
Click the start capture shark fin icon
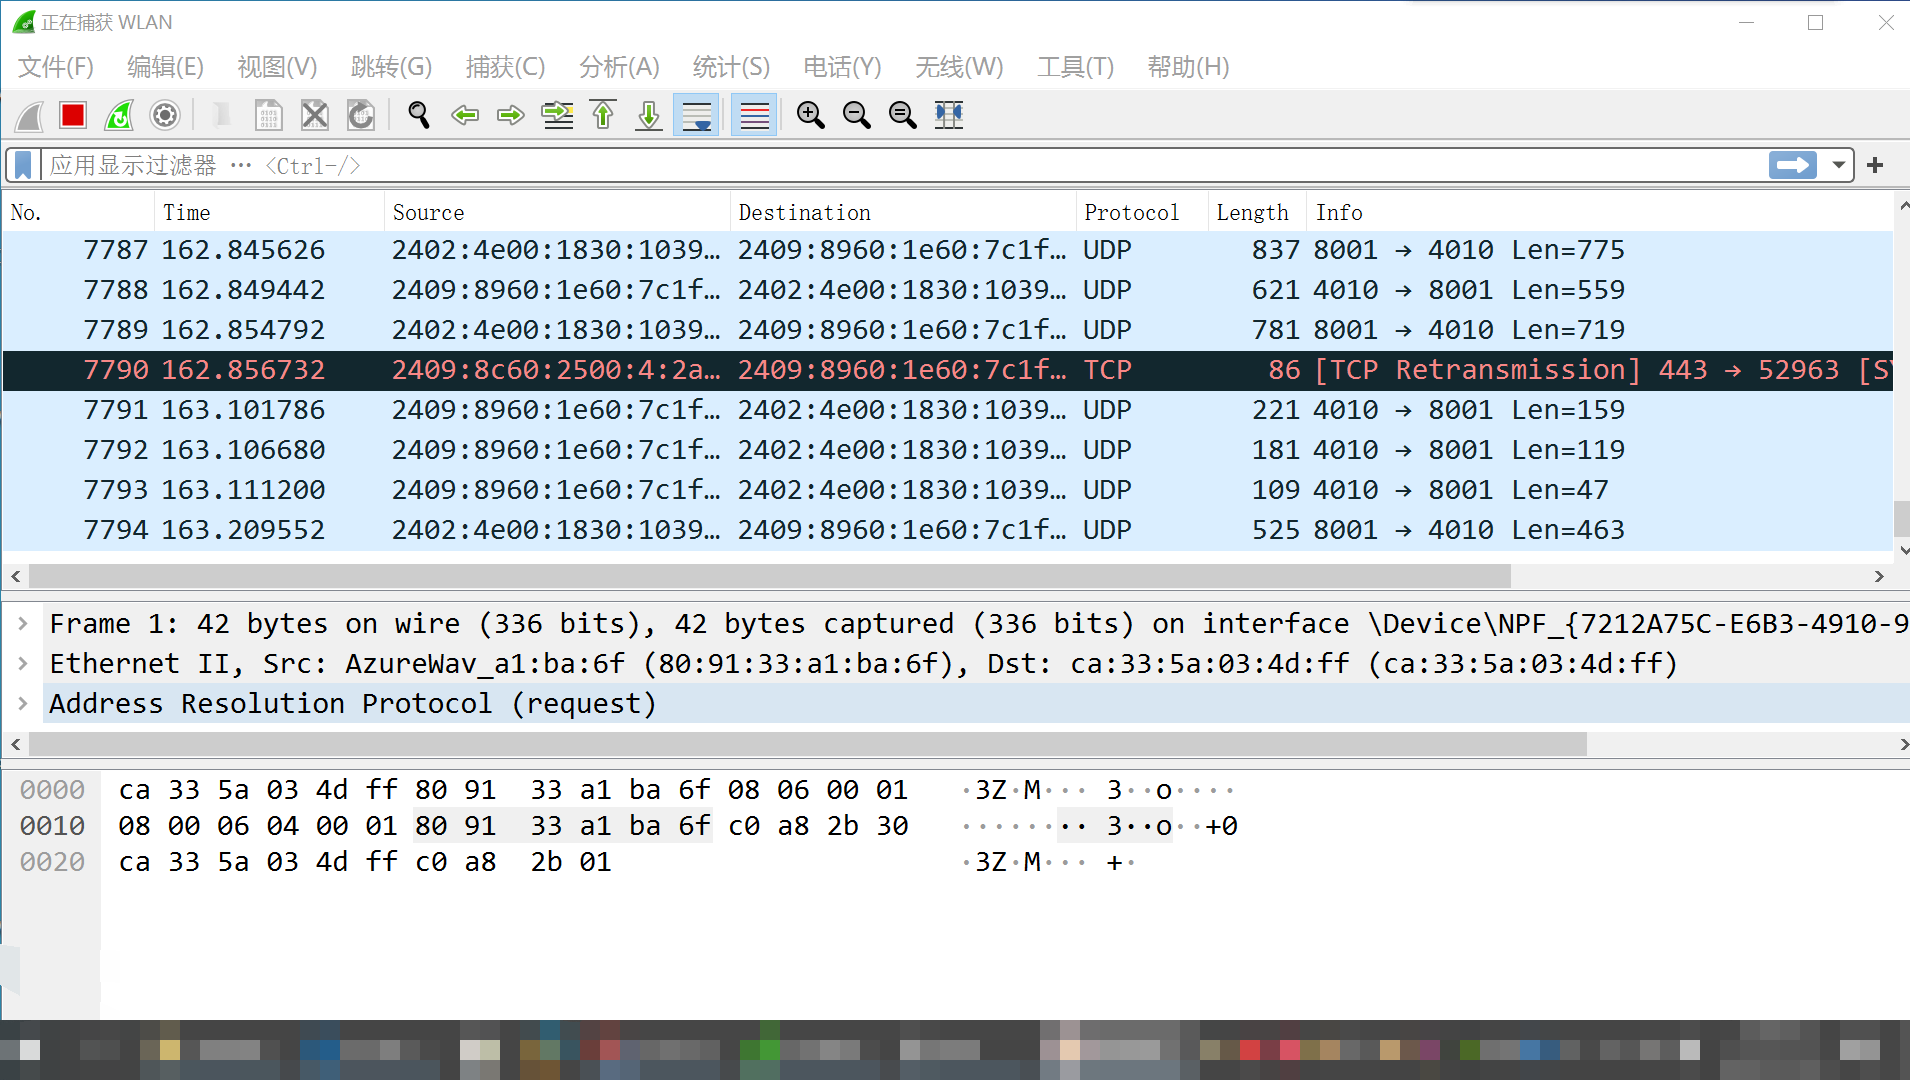(x=29, y=116)
